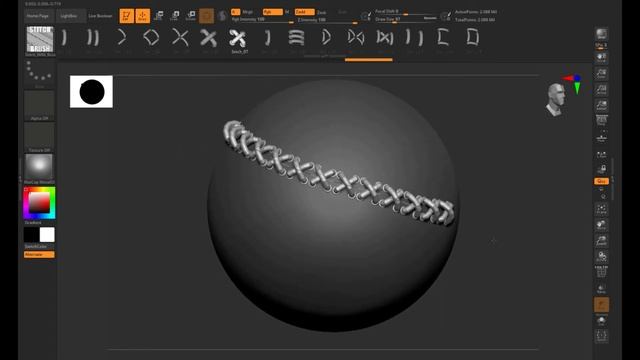The width and height of the screenshot is (640, 360).
Task: Open the Stitch Brush current brush picker
Action: (40, 40)
